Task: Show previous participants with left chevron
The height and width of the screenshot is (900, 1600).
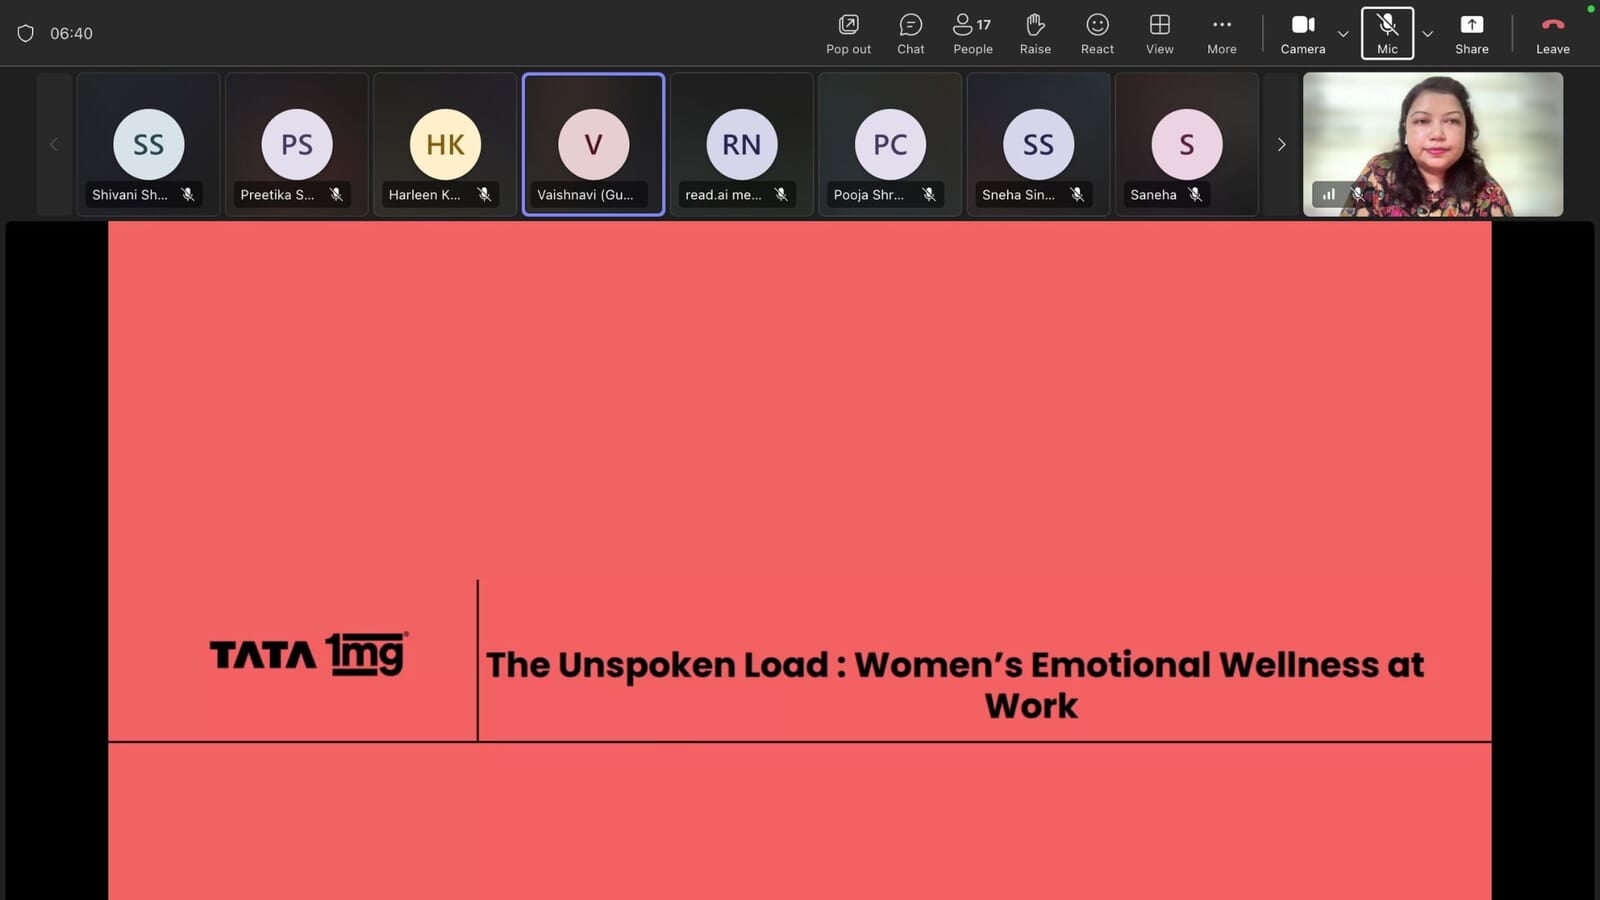Action: 54,144
